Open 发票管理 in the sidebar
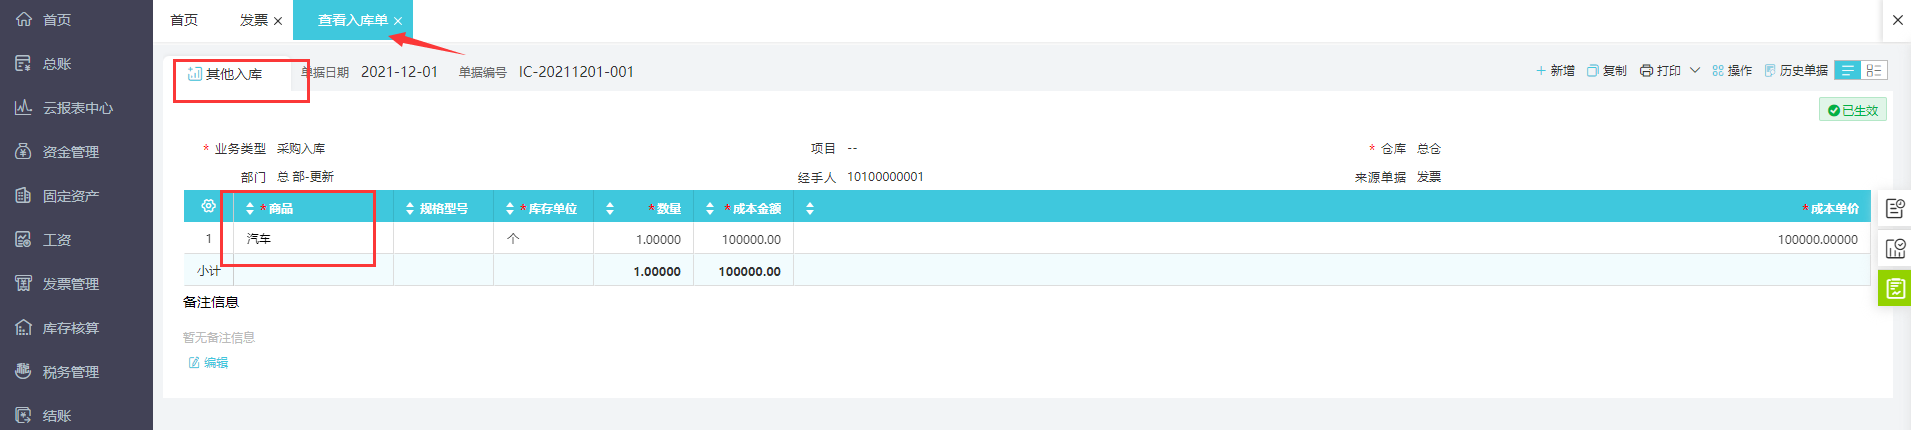Screen dimensions: 1911x430 click(x=70, y=284)
